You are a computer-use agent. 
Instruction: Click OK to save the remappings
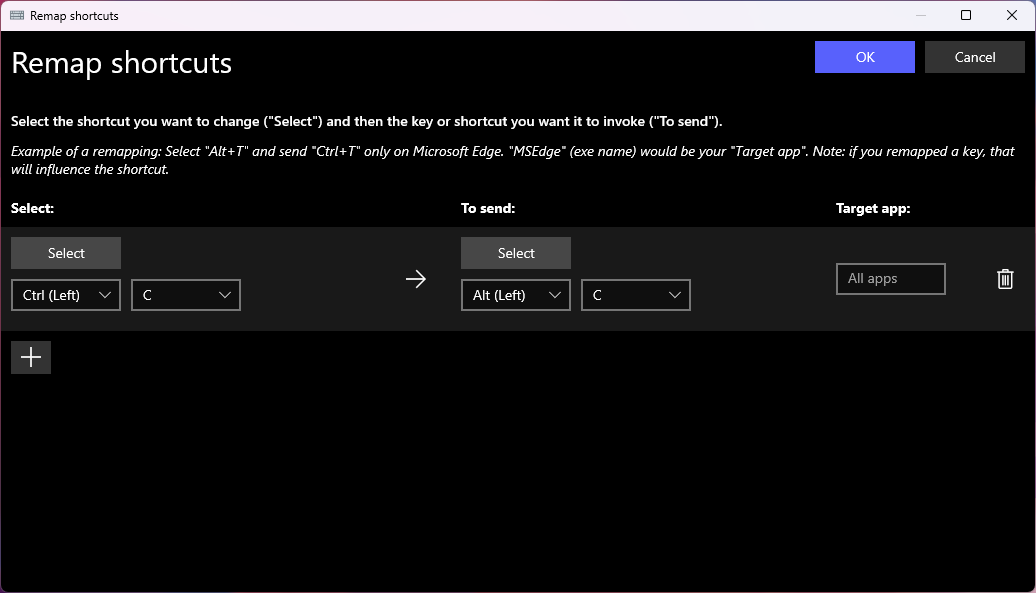coord(864,57)
